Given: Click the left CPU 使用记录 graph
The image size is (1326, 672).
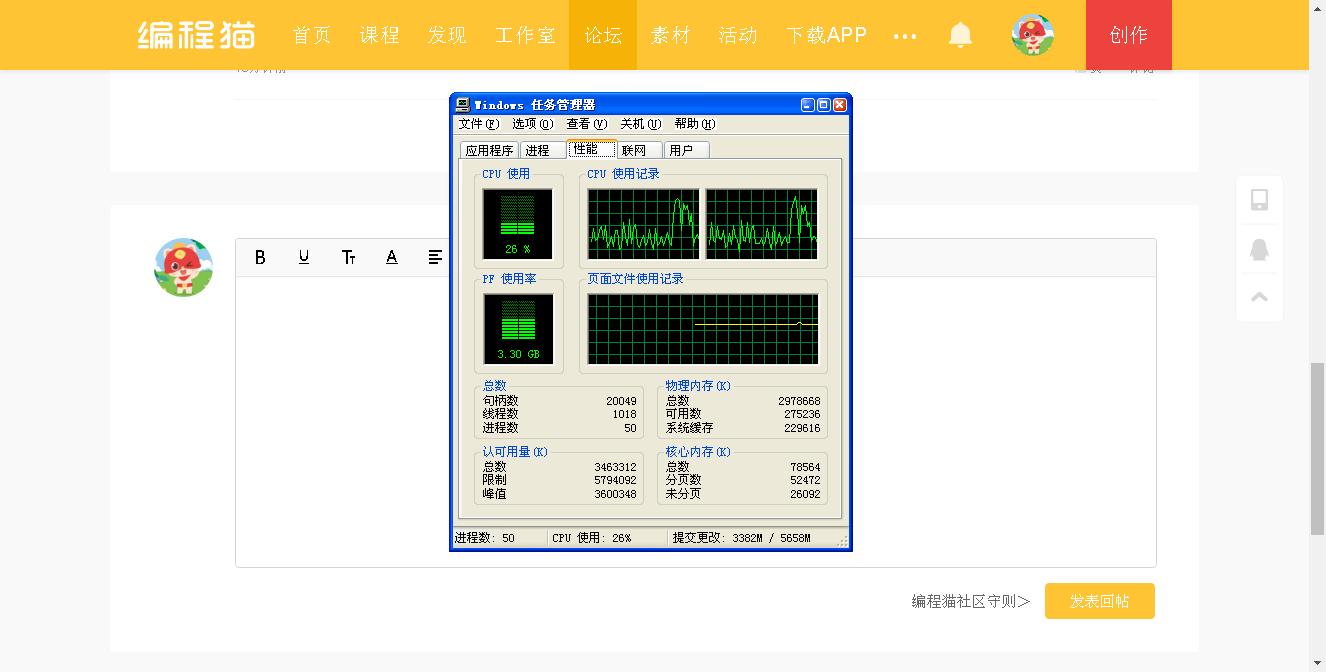Looking at the screenshot, I should [x=643, y=224].
